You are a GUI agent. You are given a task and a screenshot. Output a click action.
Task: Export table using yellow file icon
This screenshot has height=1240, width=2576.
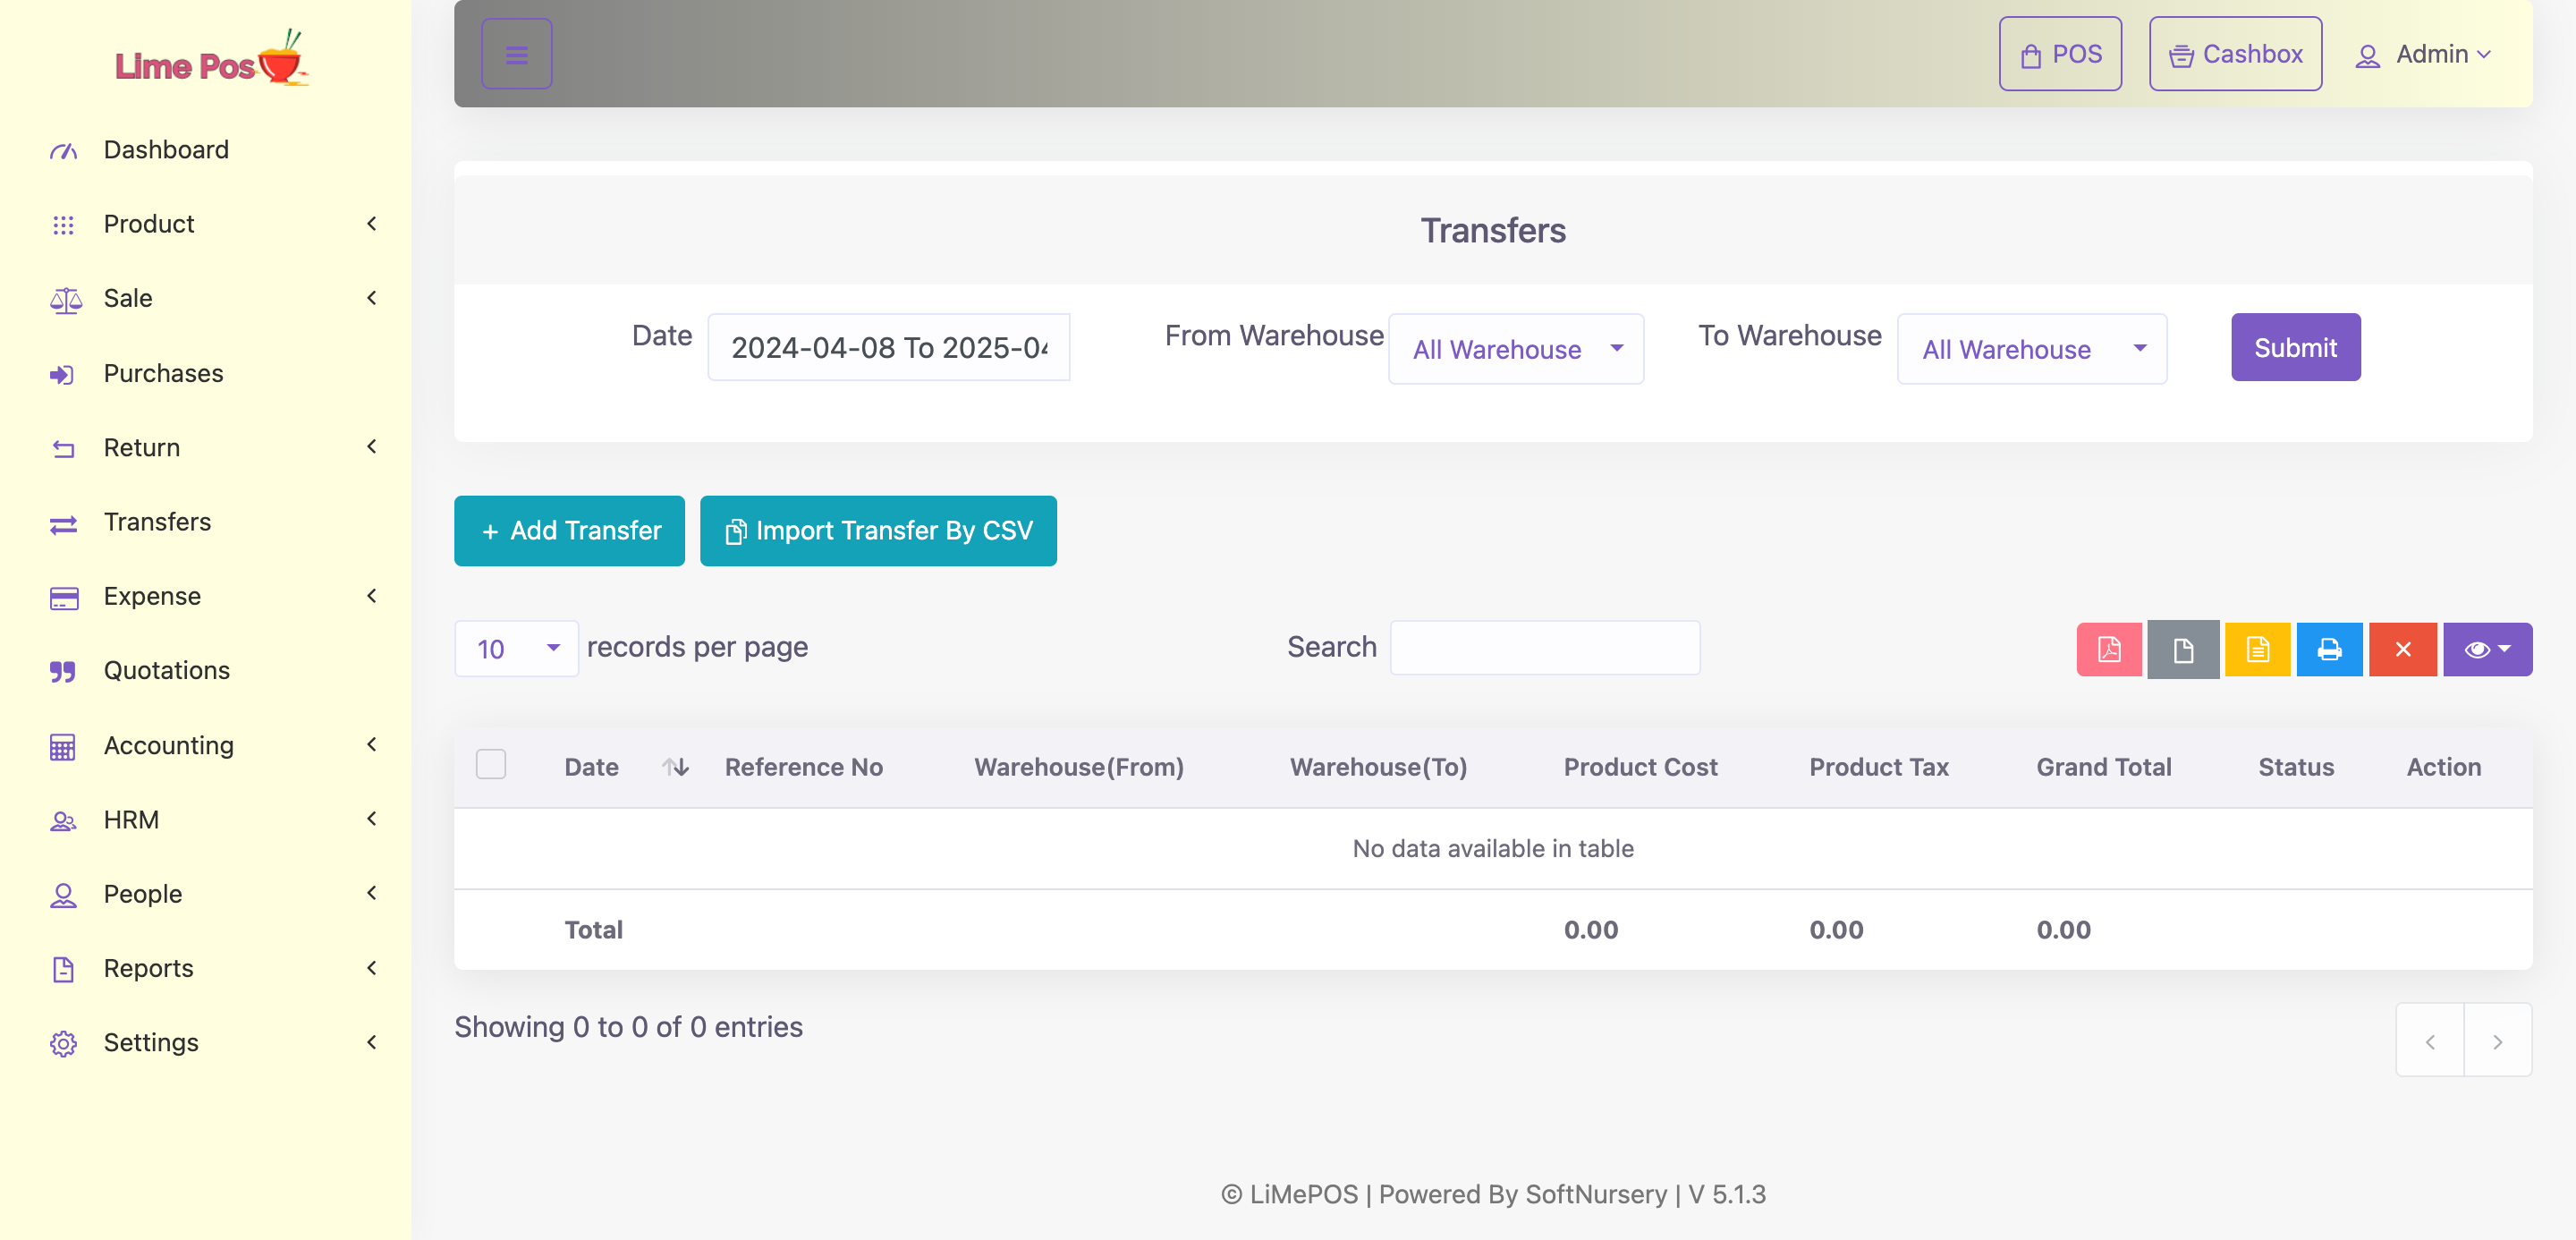tap(2257, 649)
